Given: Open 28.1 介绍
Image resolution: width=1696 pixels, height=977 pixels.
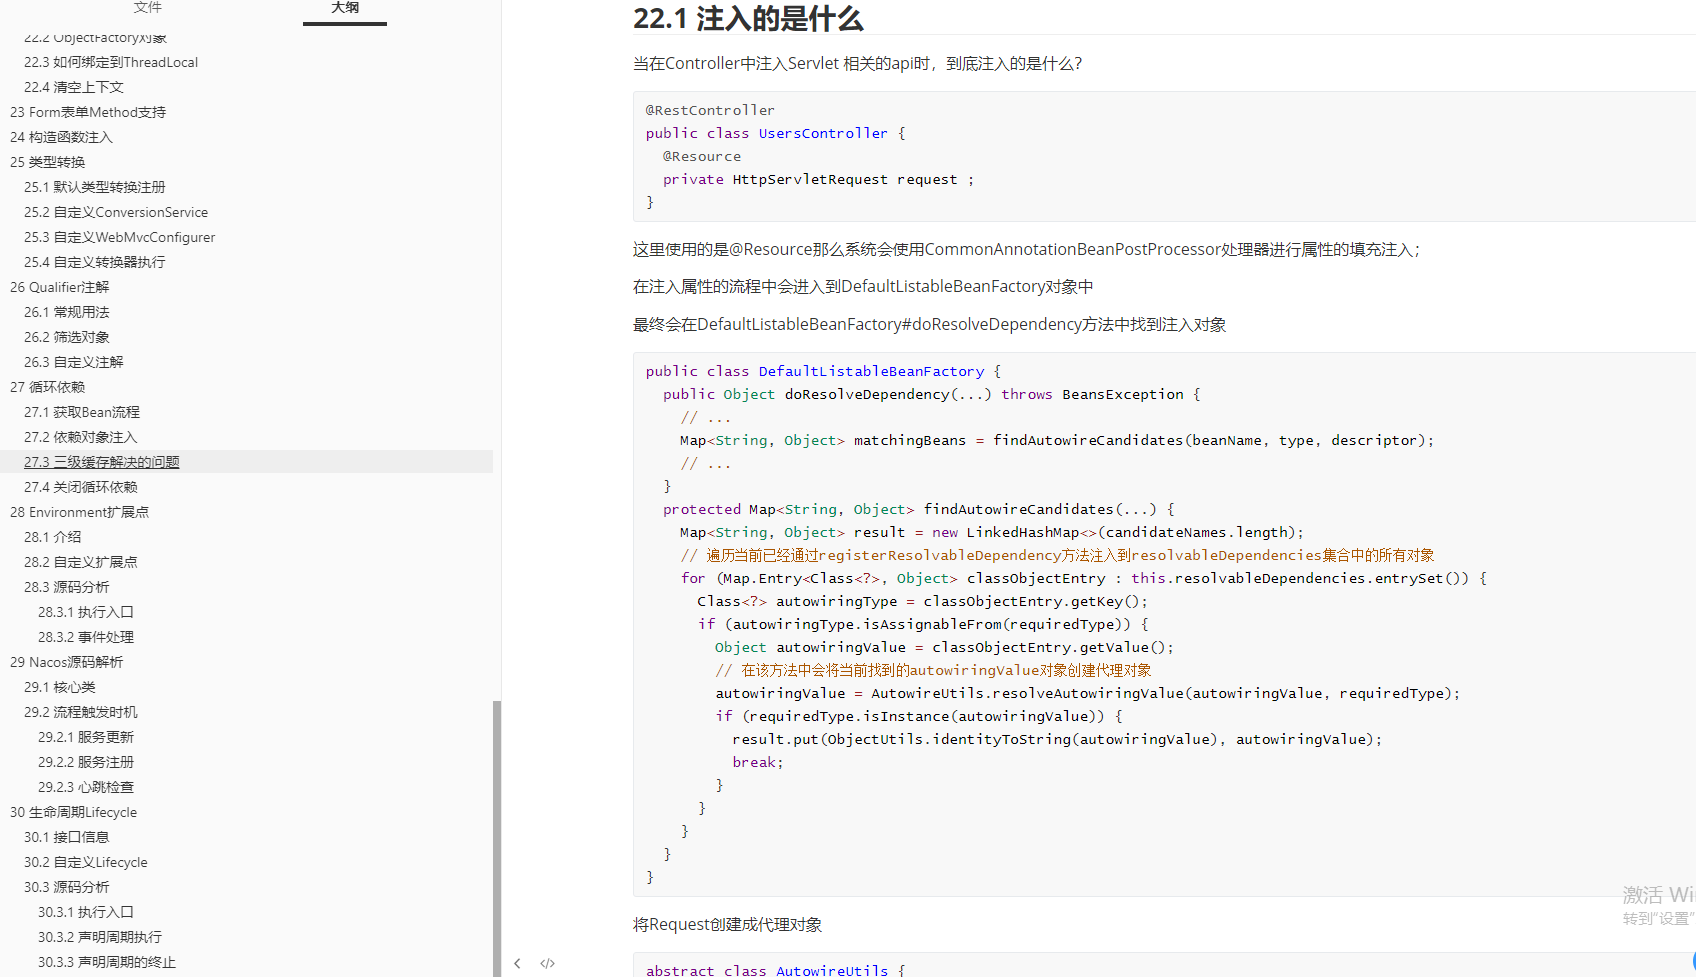Looking at the screenshot, I should tap(53, 537).
